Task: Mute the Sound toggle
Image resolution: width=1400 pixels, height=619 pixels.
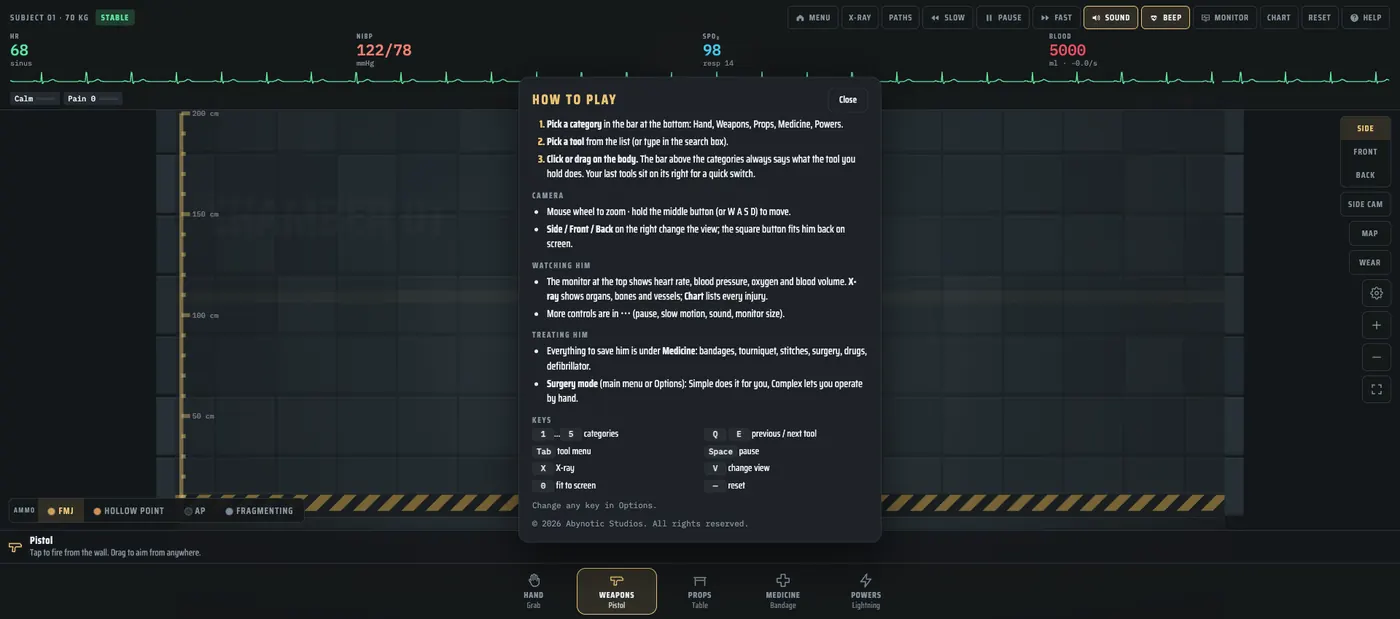Action: [1110, 17]
